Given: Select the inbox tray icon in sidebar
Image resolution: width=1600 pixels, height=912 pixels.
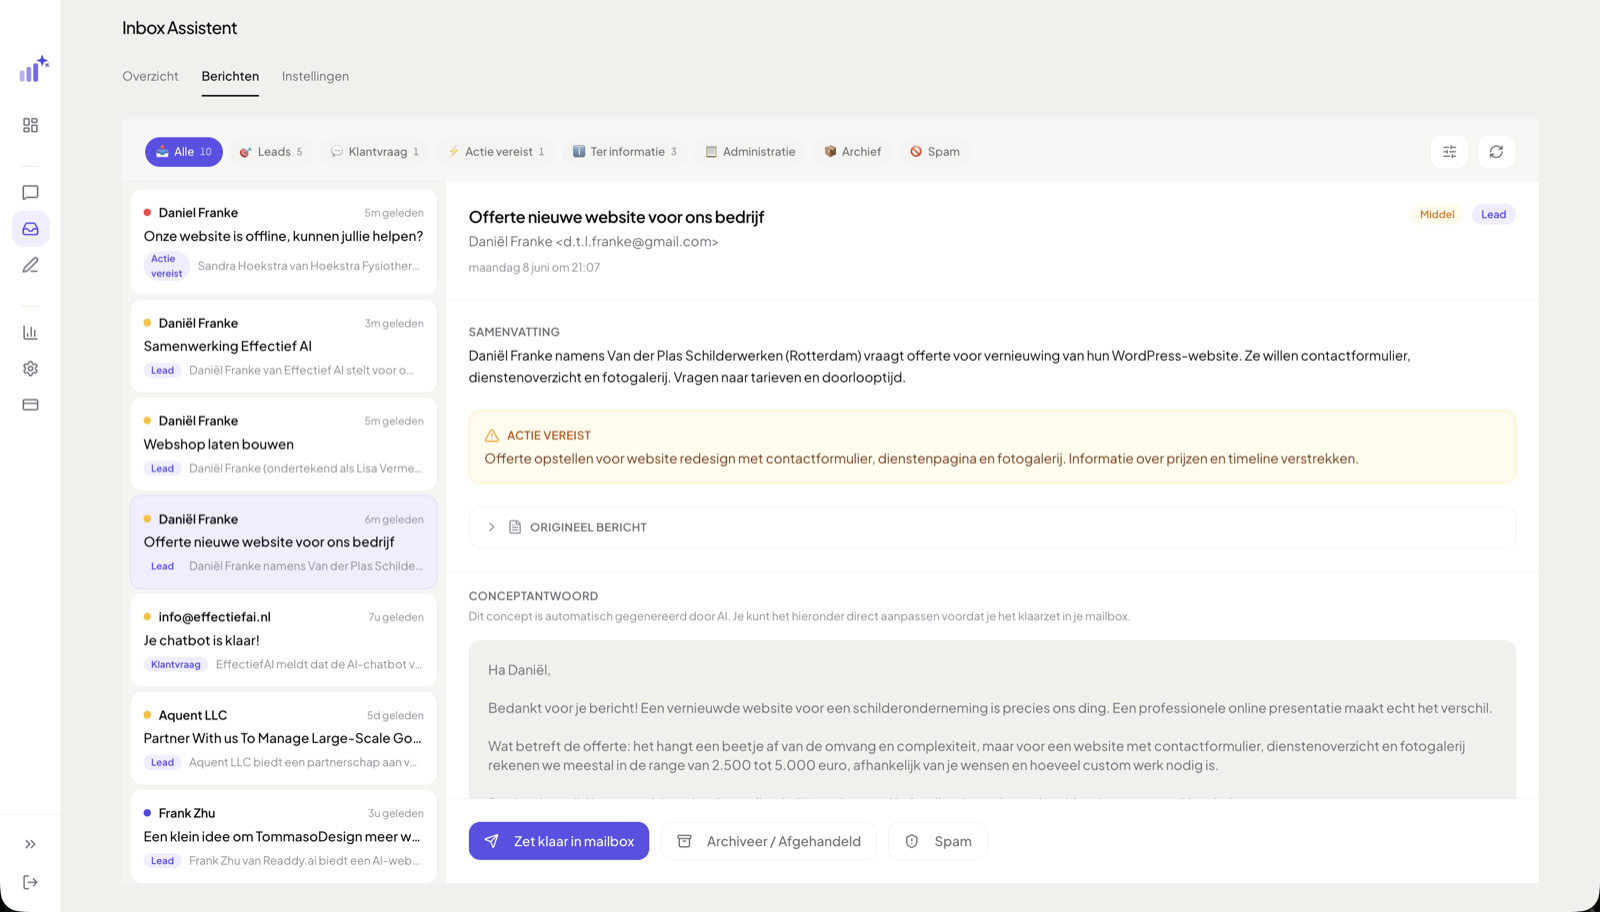Looking at the screenshot, I should [31, 229].
